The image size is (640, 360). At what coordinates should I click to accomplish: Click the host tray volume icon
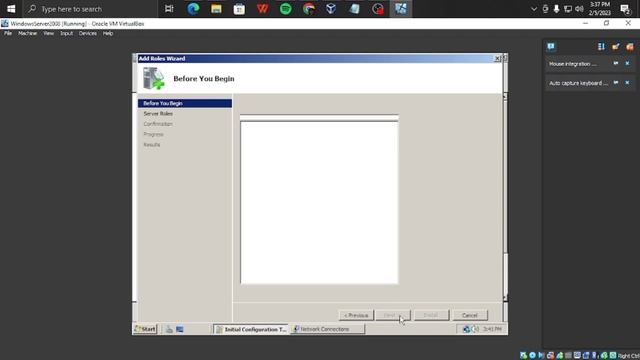tap(579, 9)
